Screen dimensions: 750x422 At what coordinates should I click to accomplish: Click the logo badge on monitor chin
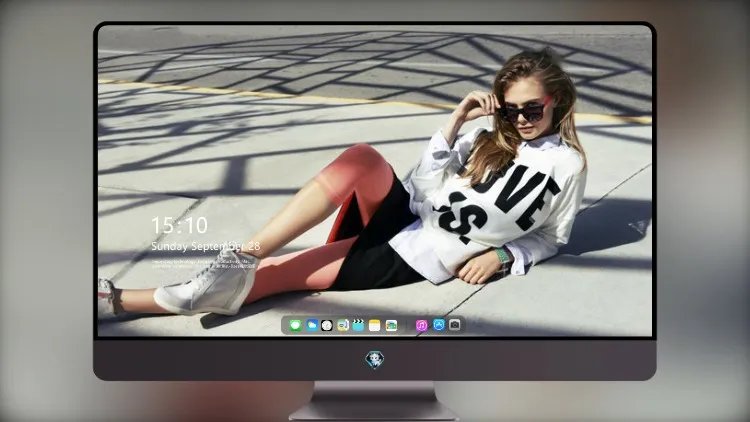(375, 360)
